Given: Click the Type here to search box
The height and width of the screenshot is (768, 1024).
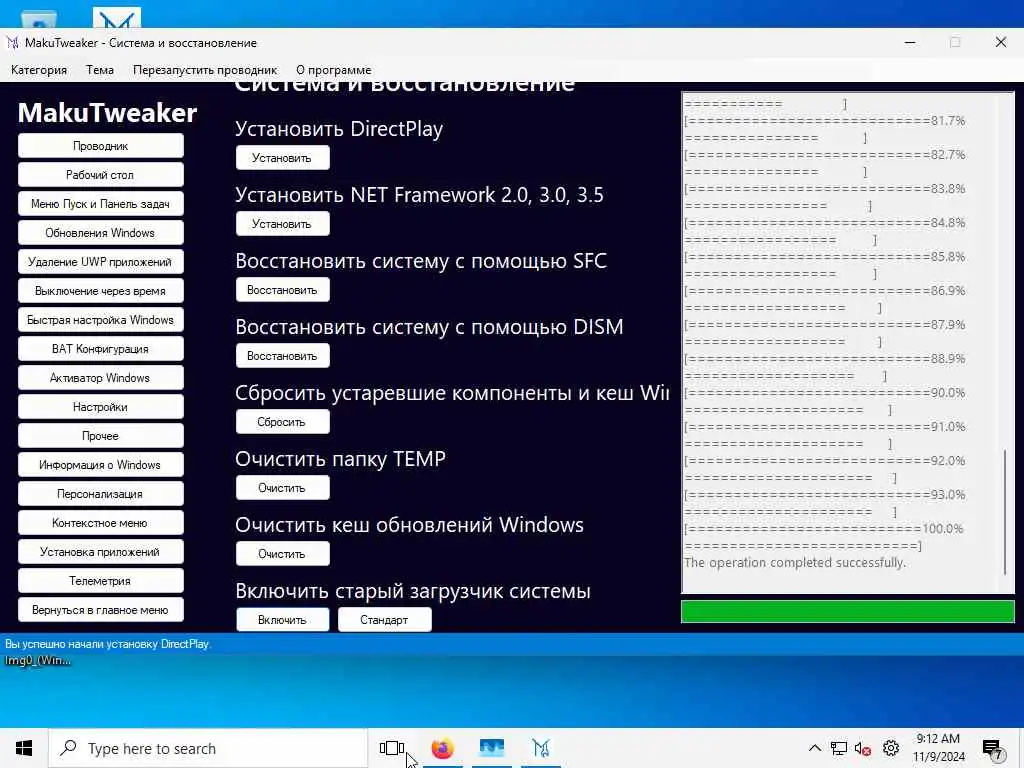Looking at the screenshot, I should [208, 748].
